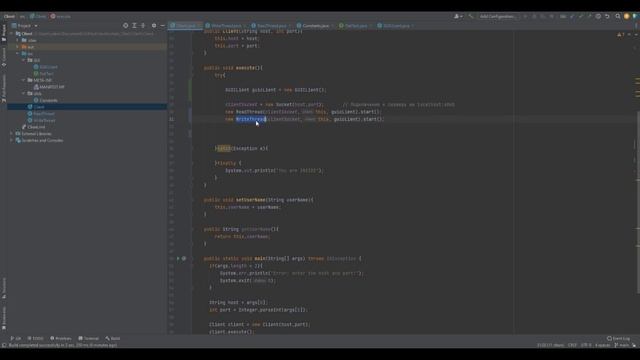Click the highlighted WriteThread text in code

251,119
